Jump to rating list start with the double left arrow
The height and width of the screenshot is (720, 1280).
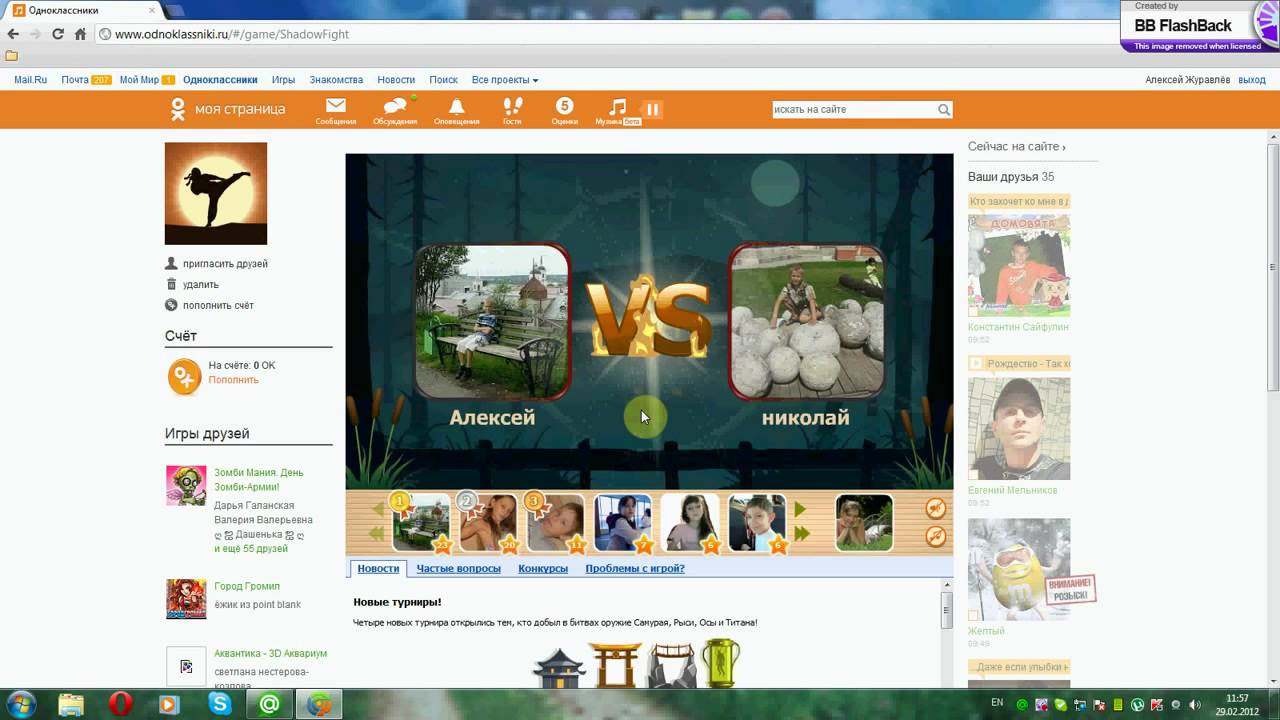(x=377, y=535)
